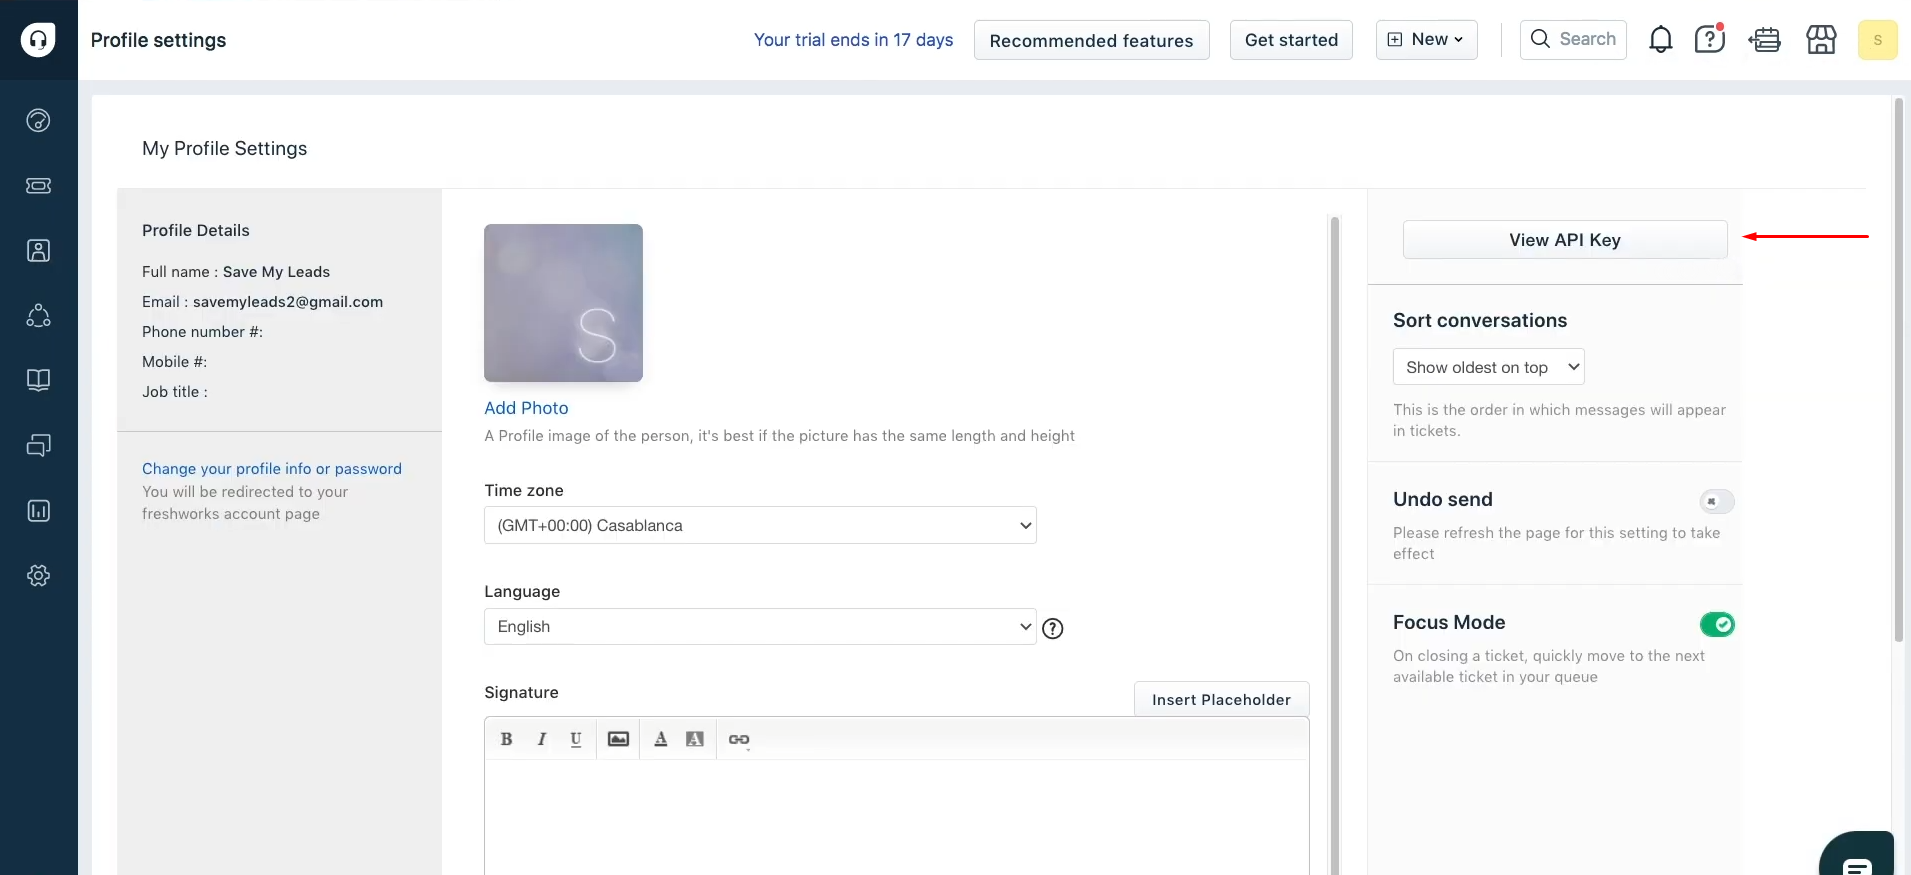
Task: Choose the background color in the signature editor
Action: coord(695,739)
